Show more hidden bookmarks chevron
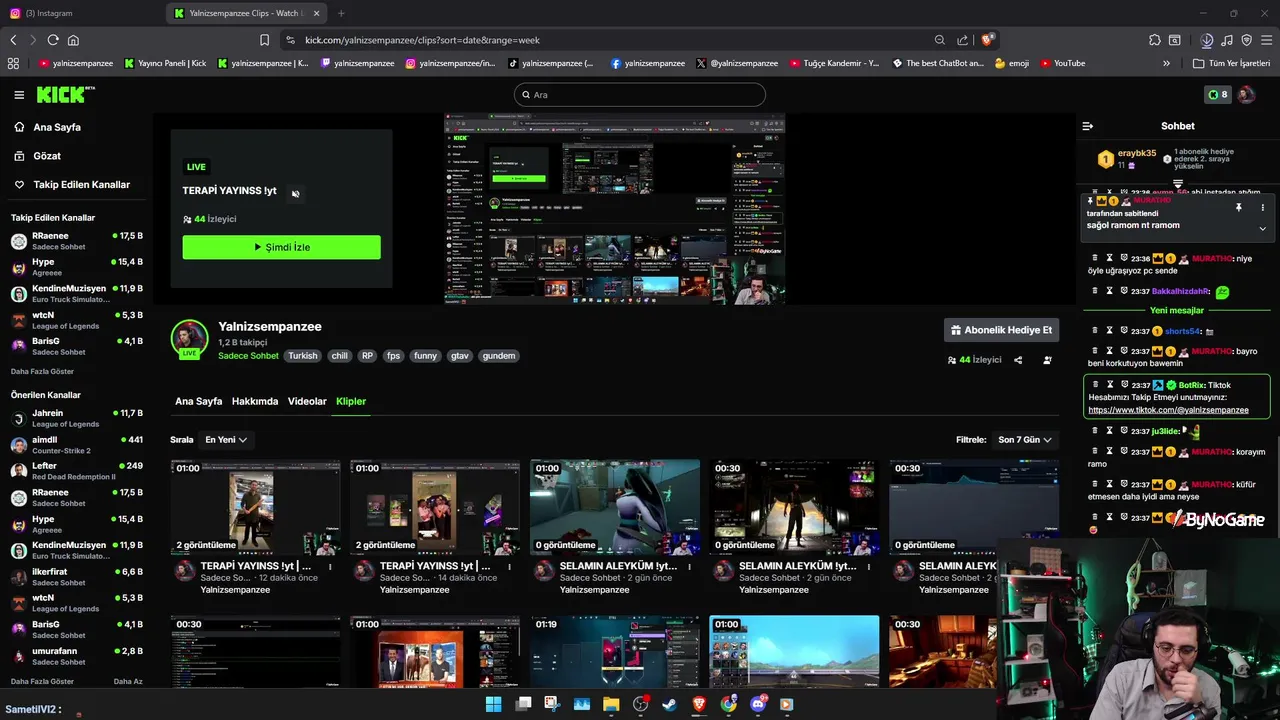Viewport: 1280px width, 720px height. 1166,63
